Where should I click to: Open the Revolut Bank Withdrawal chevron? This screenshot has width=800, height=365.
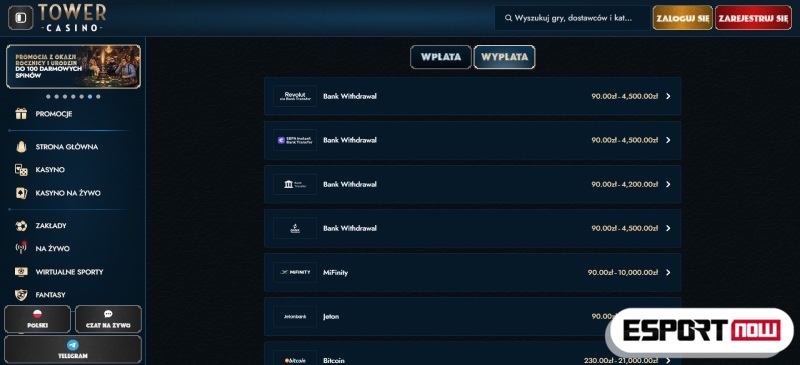[668, 96]
